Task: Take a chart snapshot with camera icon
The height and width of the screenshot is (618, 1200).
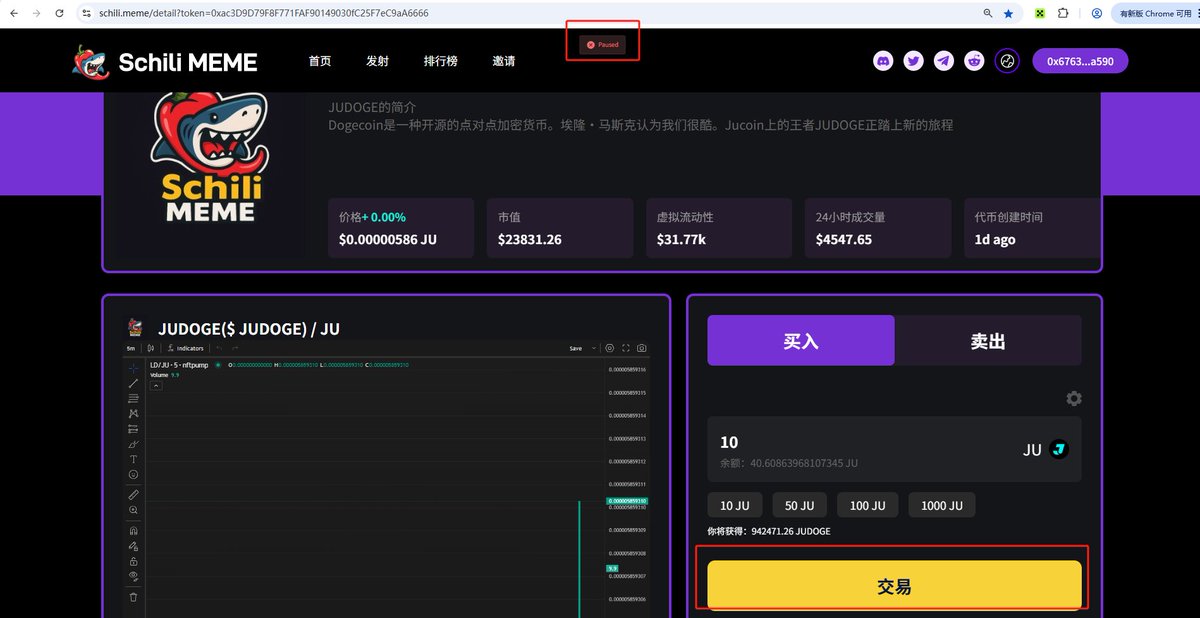Action: pos(641,348)
